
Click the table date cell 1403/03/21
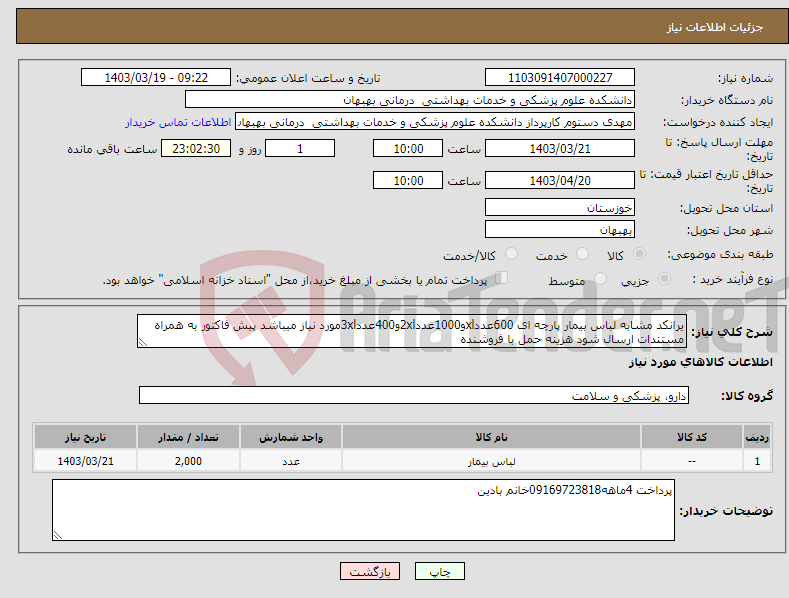86,461
